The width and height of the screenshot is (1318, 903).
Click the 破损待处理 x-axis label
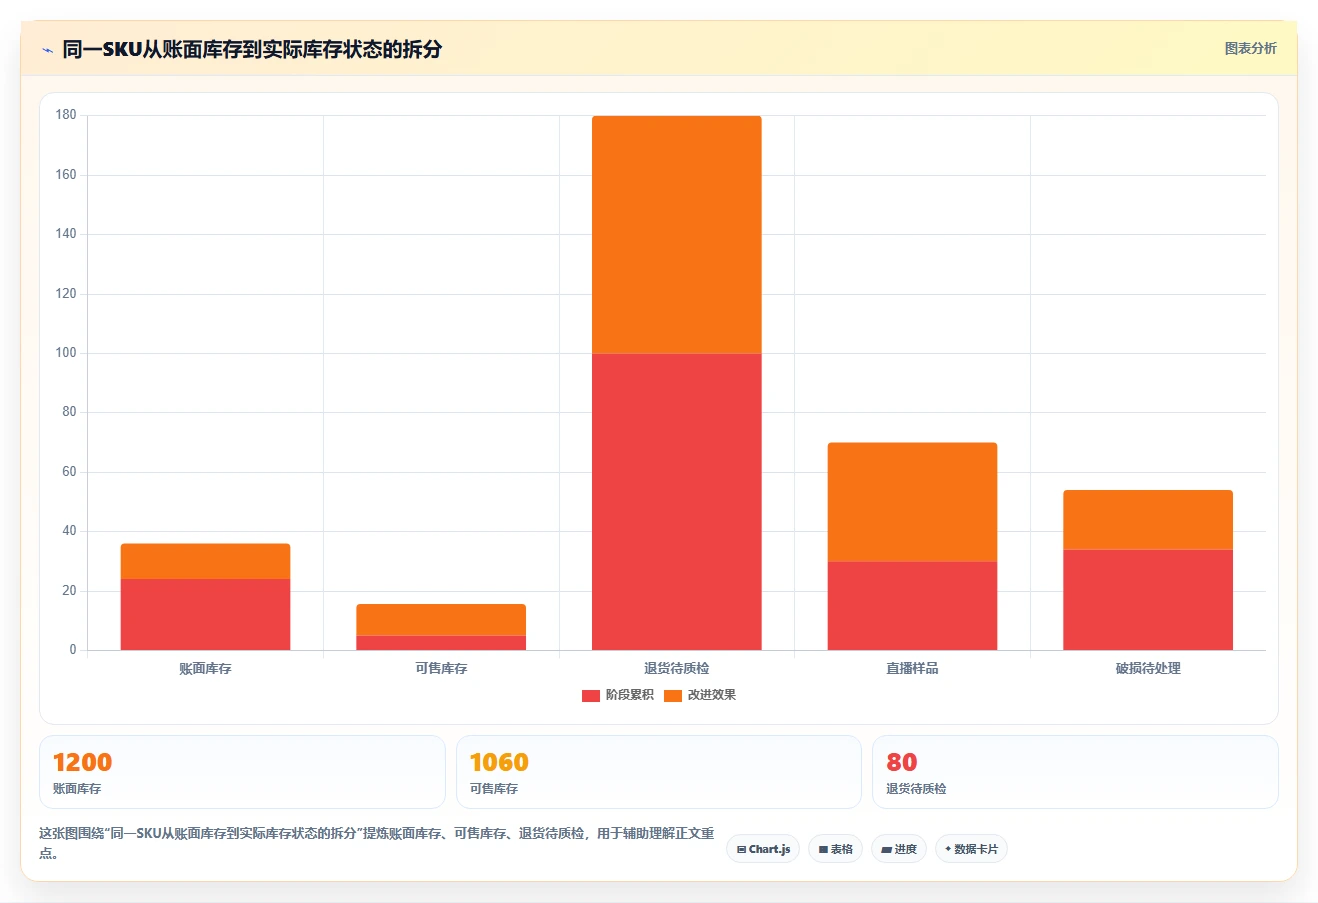(1148, 668)
